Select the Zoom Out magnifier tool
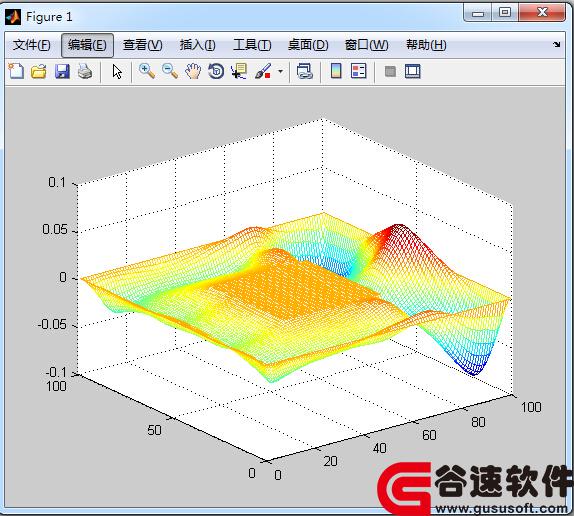This screenshot has height=516, width=574. click(170, 71)
